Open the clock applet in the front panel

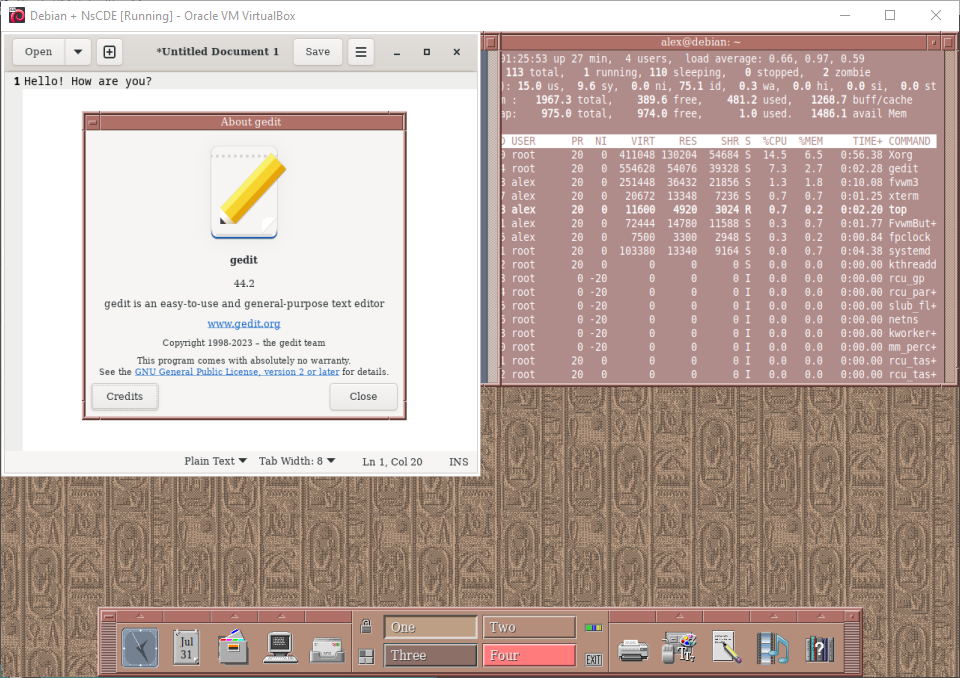pyautogui.click(x=140, y=648)
